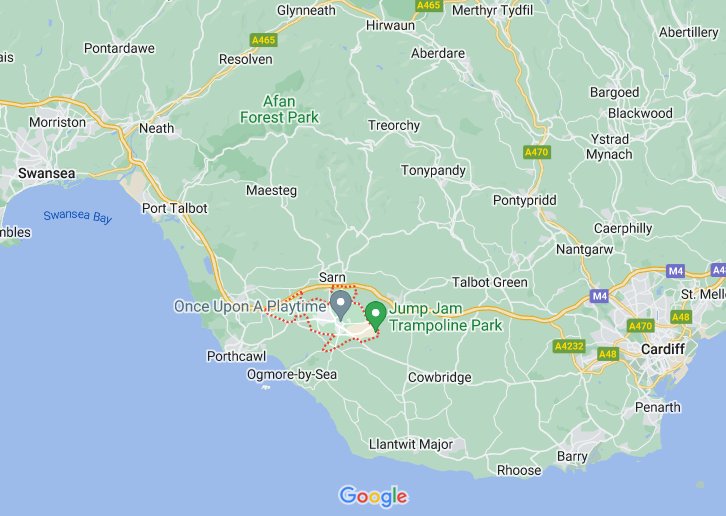This screenshot has width=726, height=516.
Task: Click the Porthcawl town label
Action: tap(236, 356)
